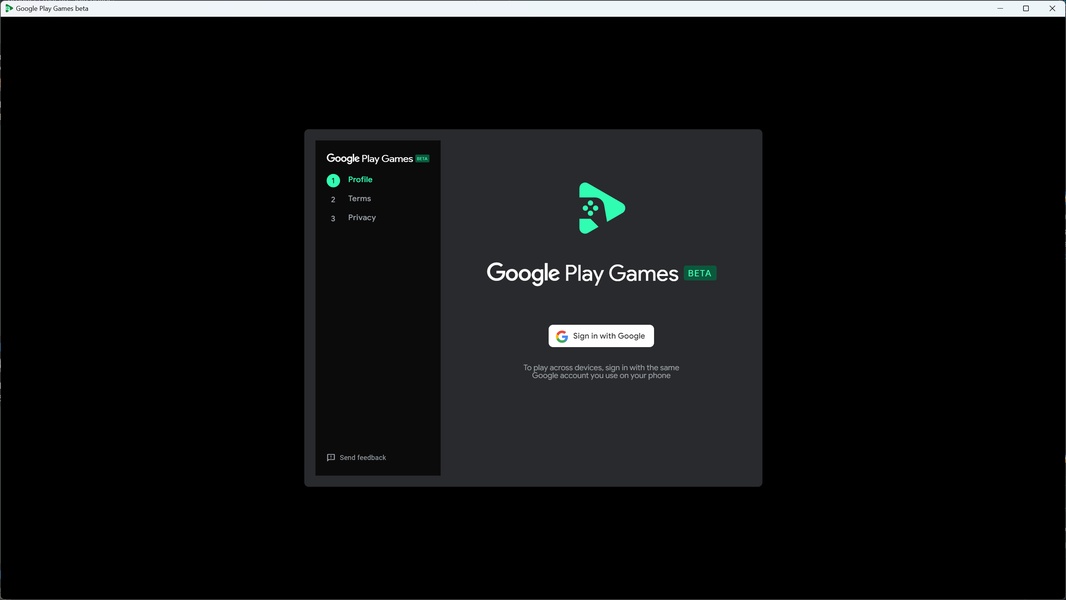Click the large Play Games controller logo
1066x600 pixels.
coord(602,208)
